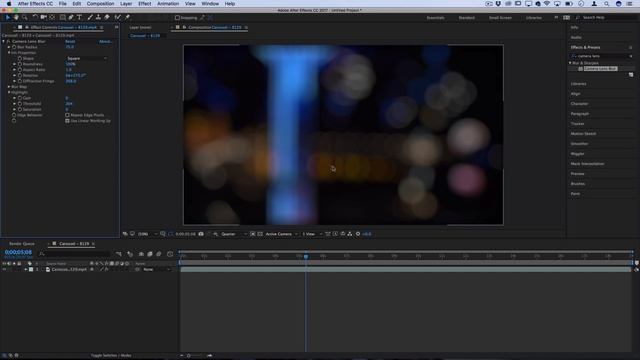Toggle Roundness stopwatch

coord(20,64)
